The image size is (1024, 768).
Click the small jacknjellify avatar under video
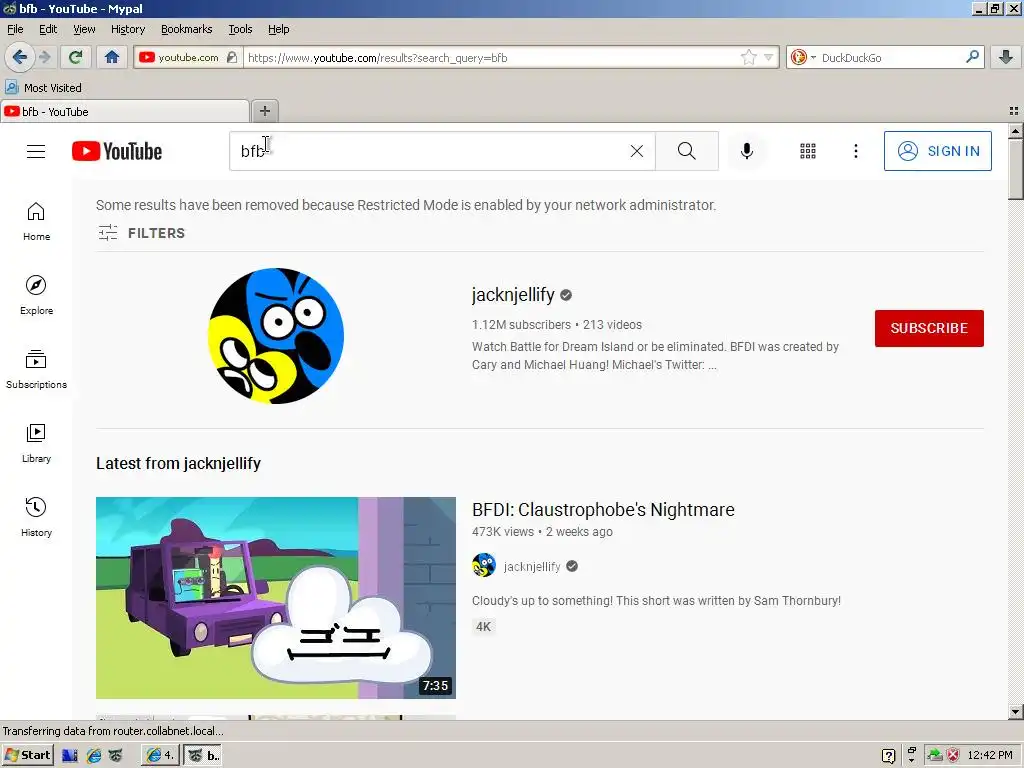pyautogui.click(x=484, y=566)
